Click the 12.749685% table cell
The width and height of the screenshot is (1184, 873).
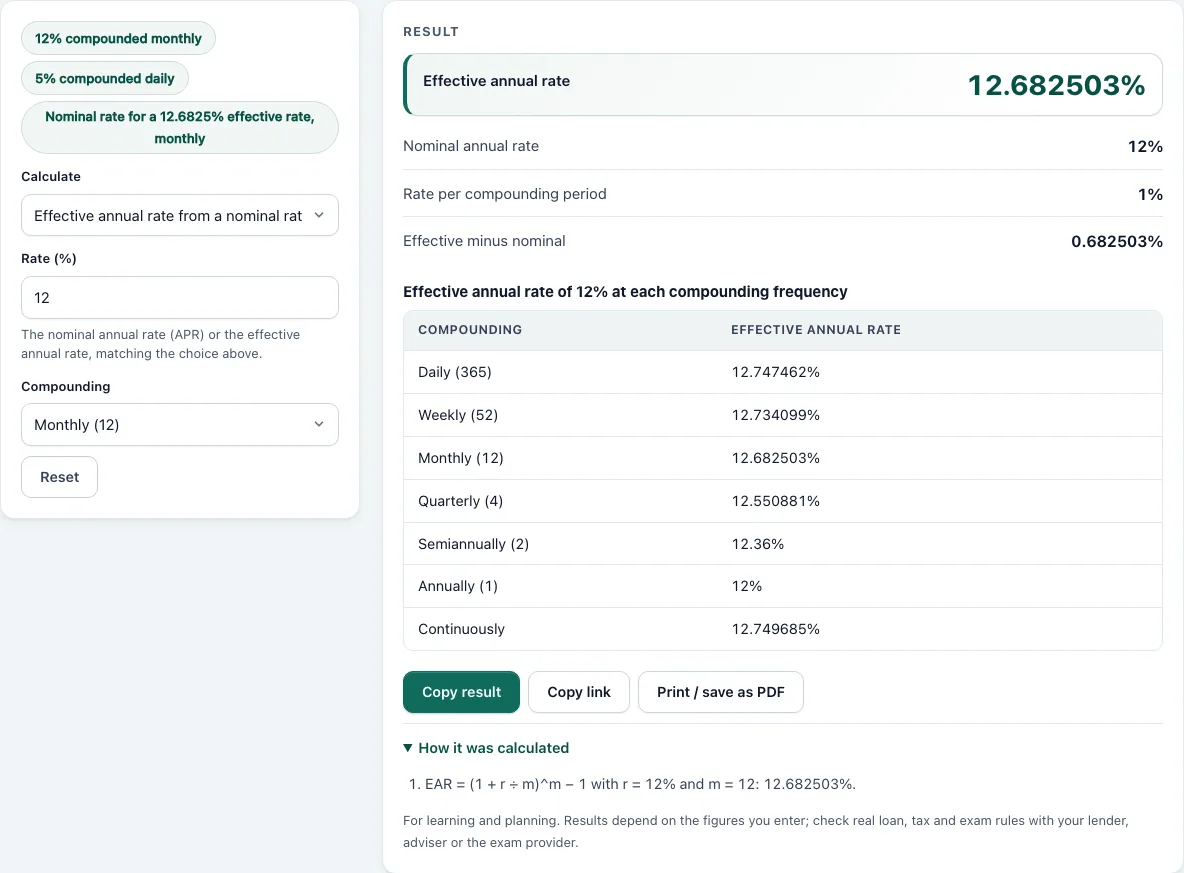click(x=775, y=629)
